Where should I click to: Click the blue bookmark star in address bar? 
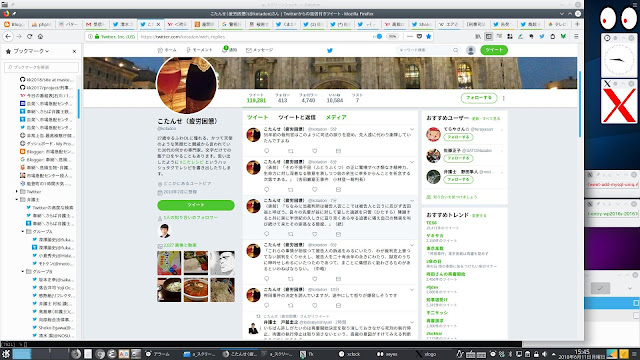(428, 36)
